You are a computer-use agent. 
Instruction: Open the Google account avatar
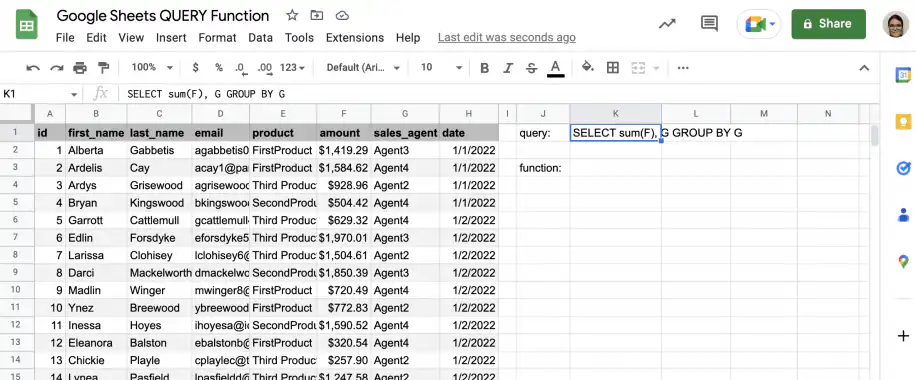[x=896, y=24]
